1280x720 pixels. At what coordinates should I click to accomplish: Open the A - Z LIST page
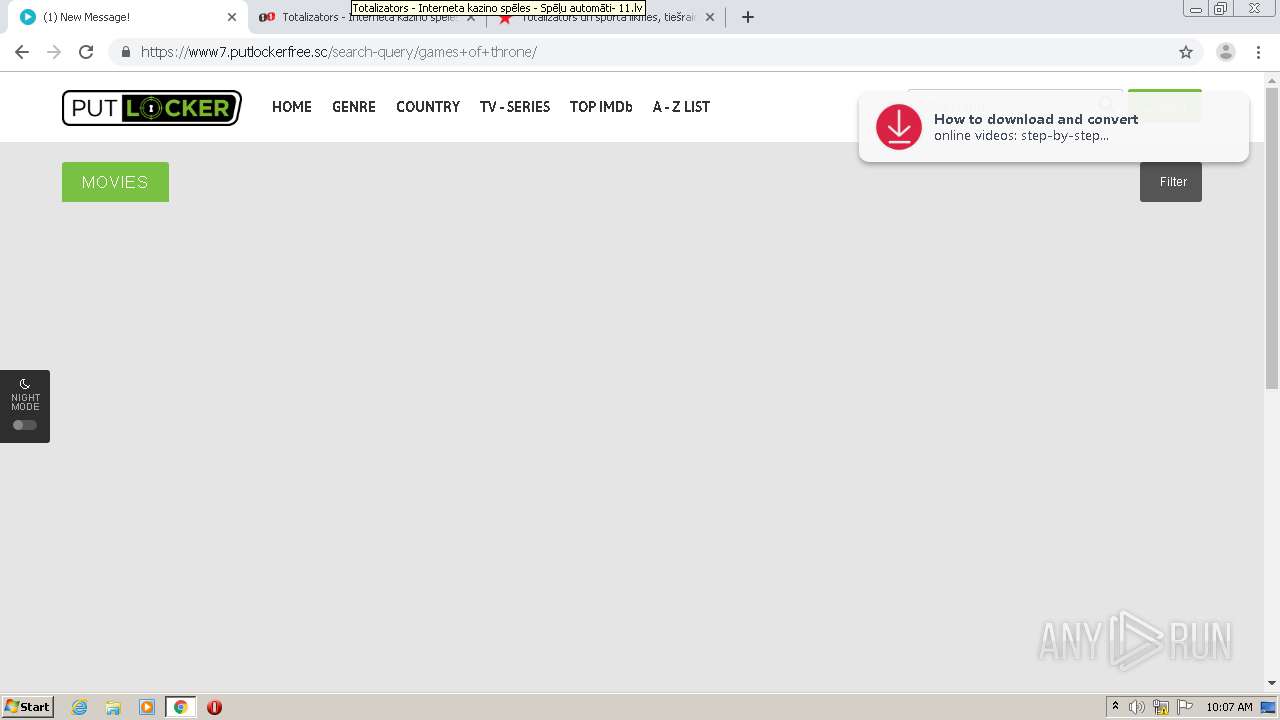tap(681, 107)
